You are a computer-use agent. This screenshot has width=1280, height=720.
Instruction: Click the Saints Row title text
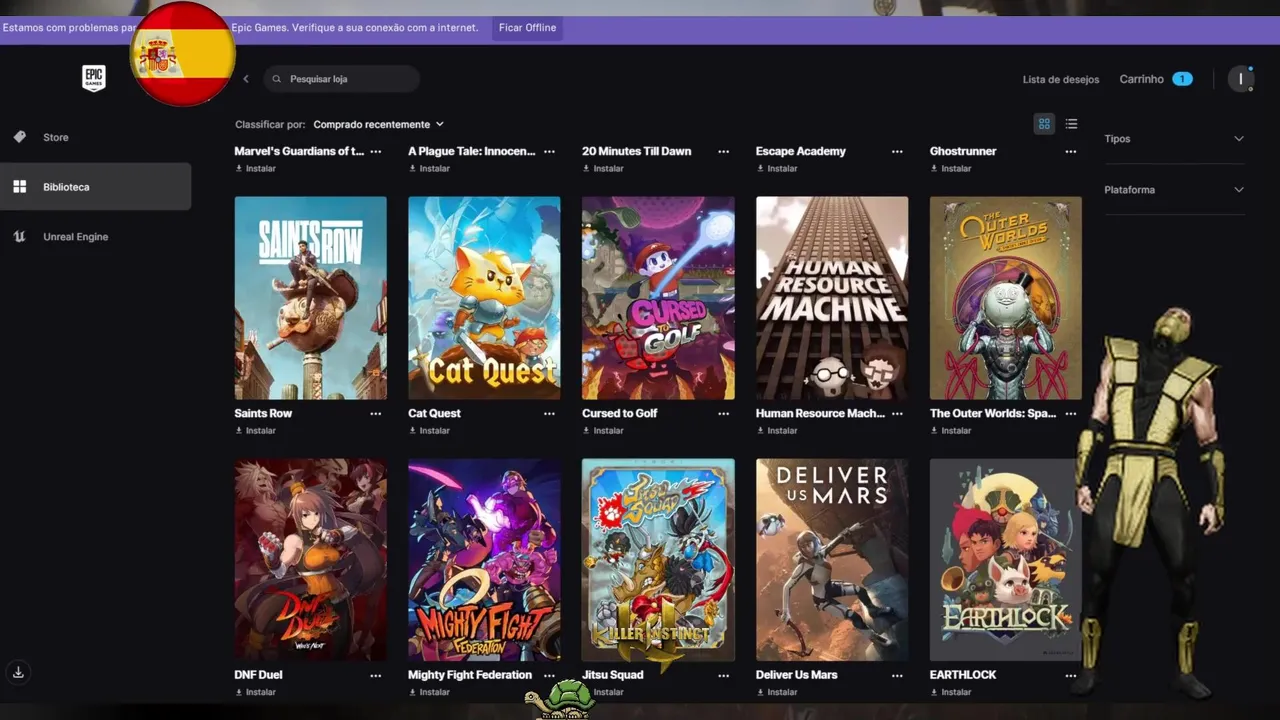tap(263, 414)
